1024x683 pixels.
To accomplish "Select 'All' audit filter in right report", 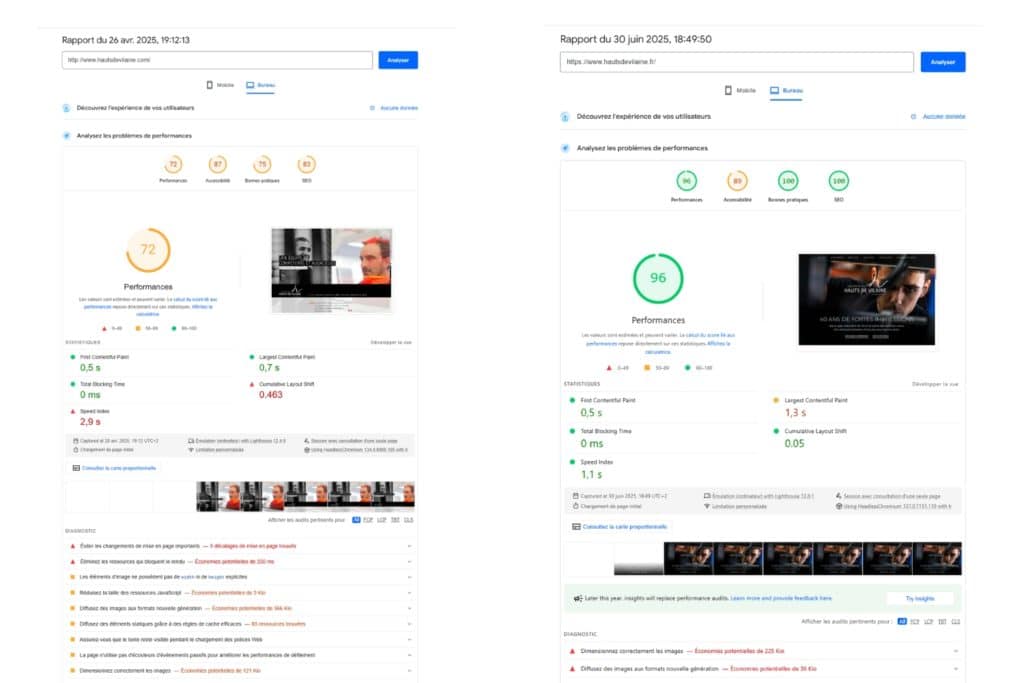I will pyautogui.click(x=902, y=622).
